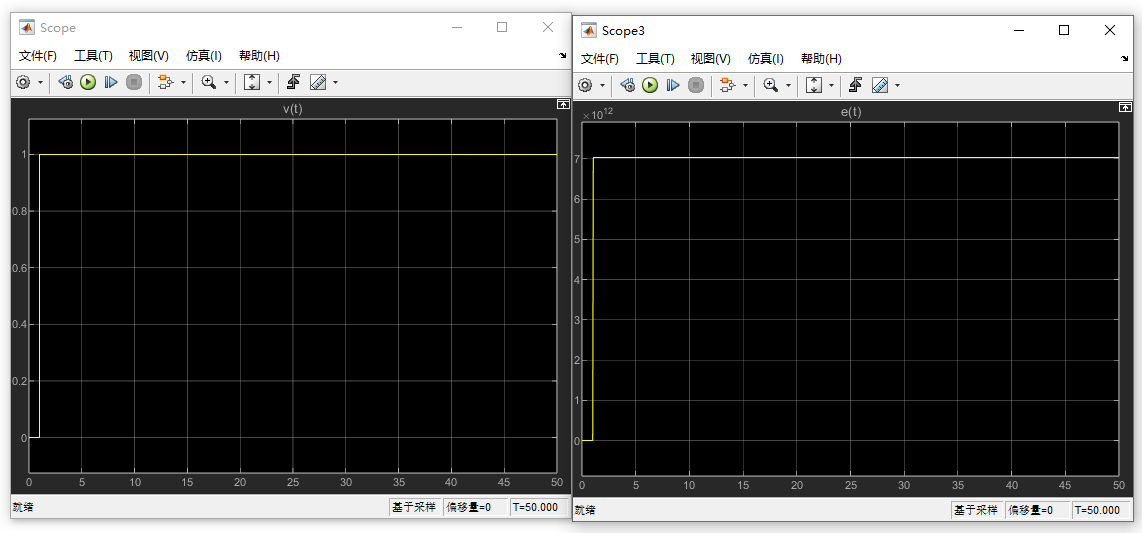Click scale axes limits icon in Scope
Screen dimensions: 1142x533
click(252, 82)
